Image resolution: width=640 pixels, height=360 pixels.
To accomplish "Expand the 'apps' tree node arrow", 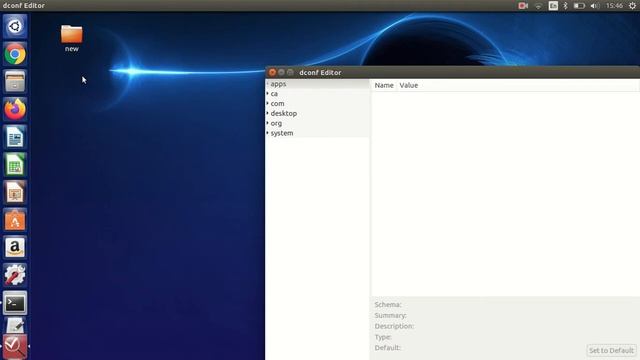I will tap(268, 84).
